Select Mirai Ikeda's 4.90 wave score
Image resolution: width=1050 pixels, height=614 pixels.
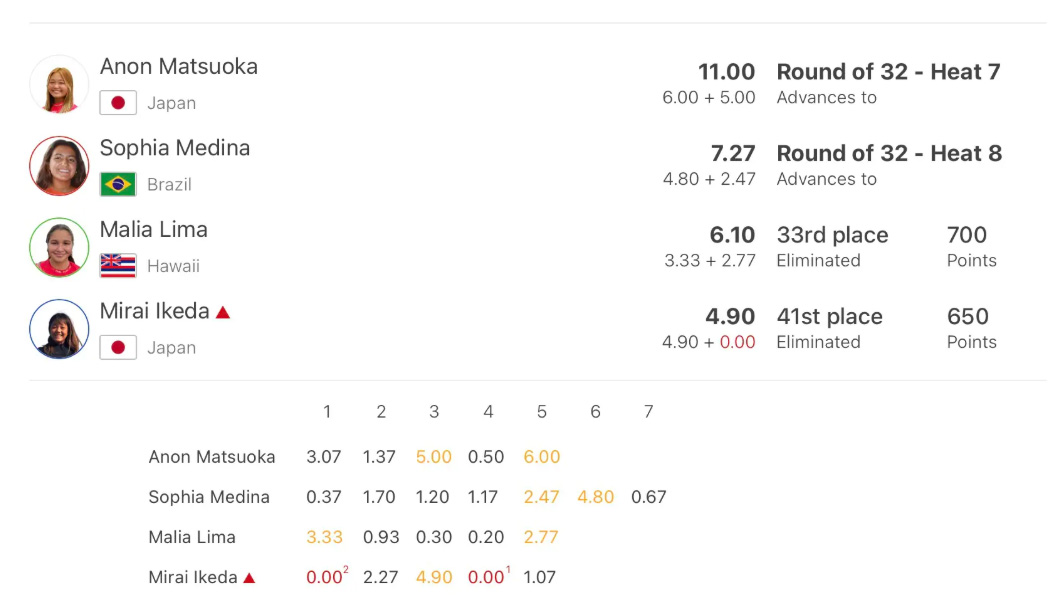coord(433,577)
